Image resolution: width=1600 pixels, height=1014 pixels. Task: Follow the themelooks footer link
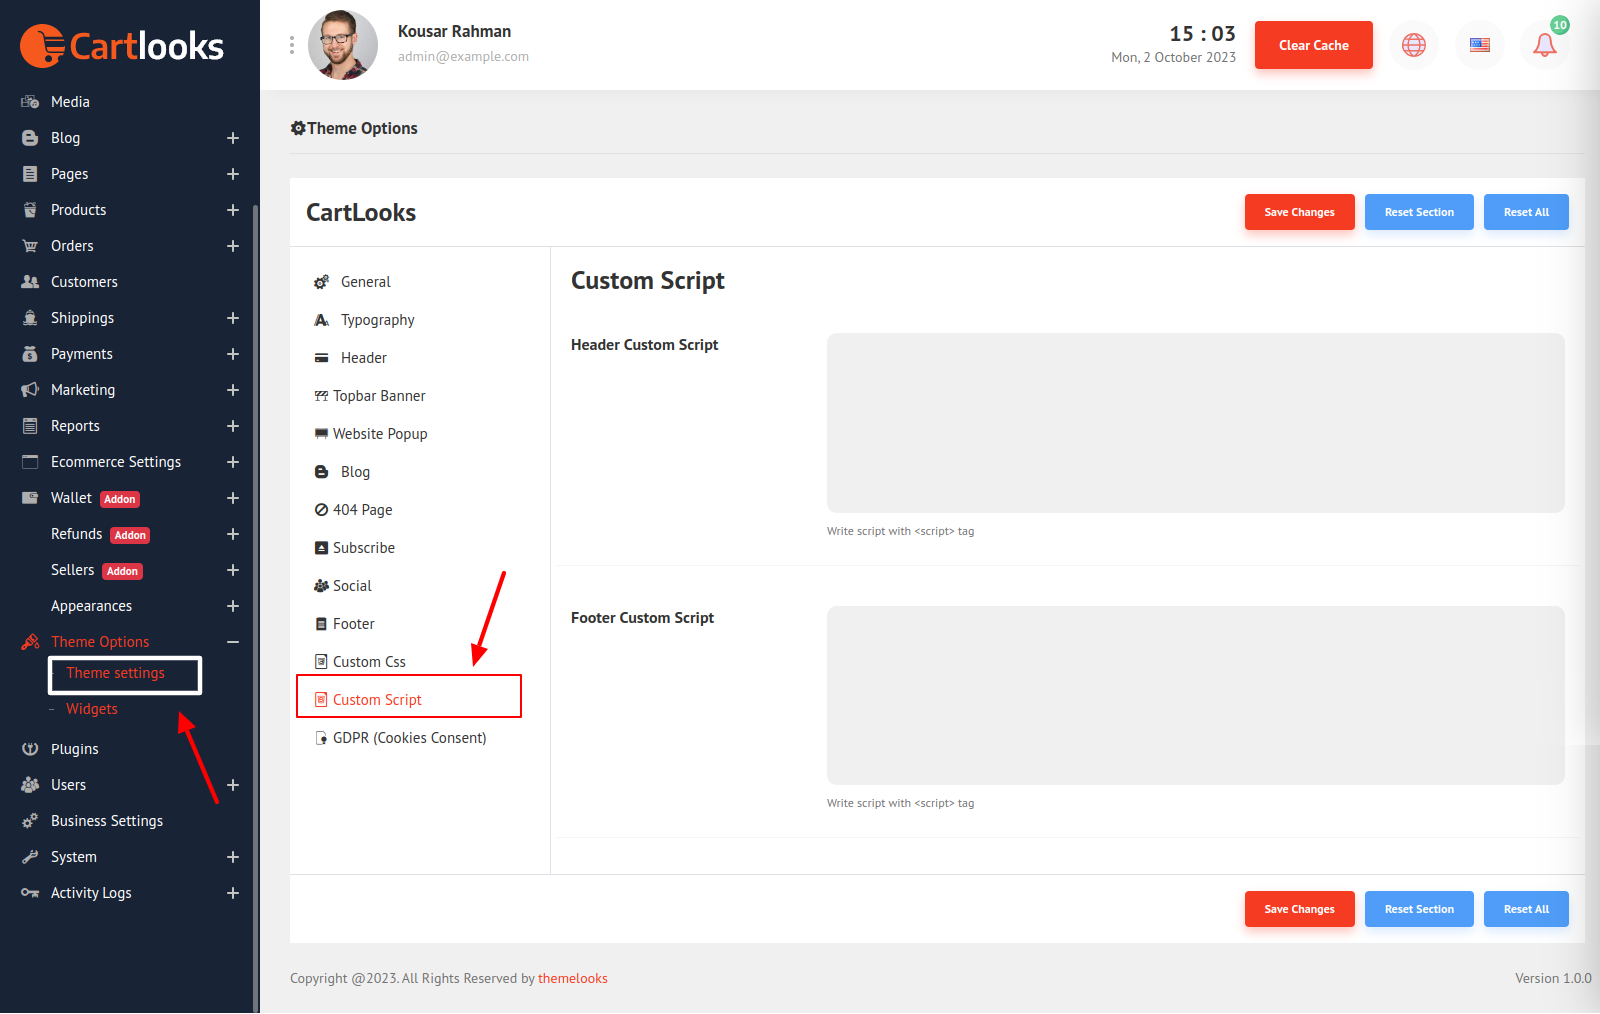pyautogui.click(x=572, y=979)
